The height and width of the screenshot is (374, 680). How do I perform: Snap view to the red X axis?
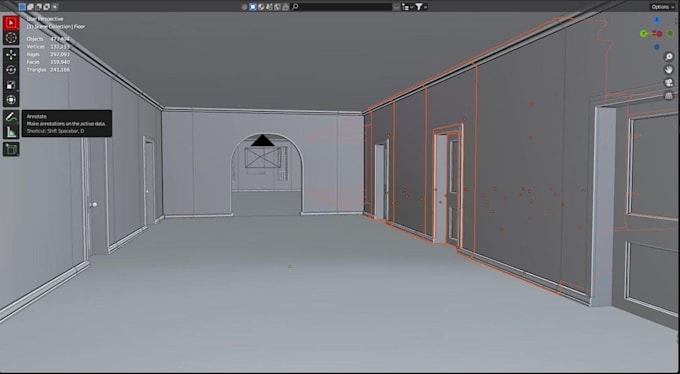659,33
